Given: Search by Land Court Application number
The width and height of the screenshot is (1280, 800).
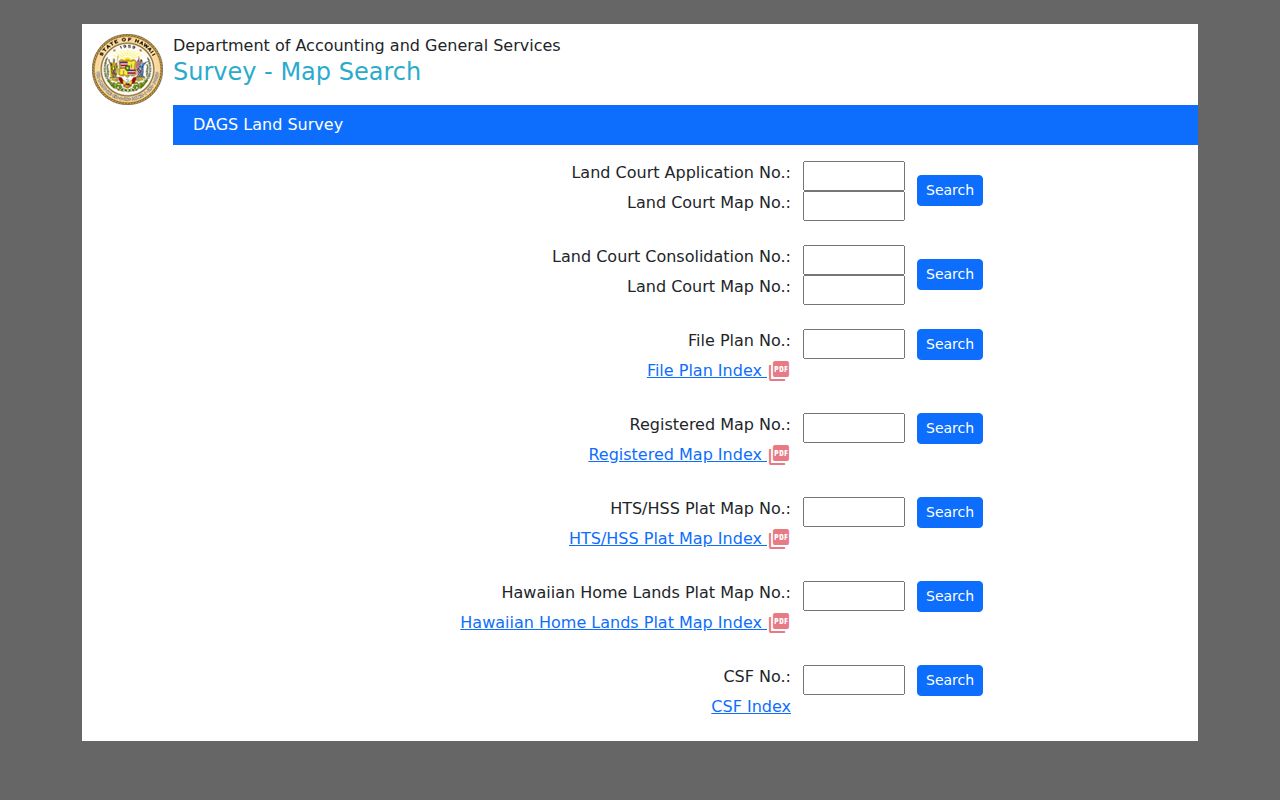Looking at the screenshot, I should coord(950,190).
